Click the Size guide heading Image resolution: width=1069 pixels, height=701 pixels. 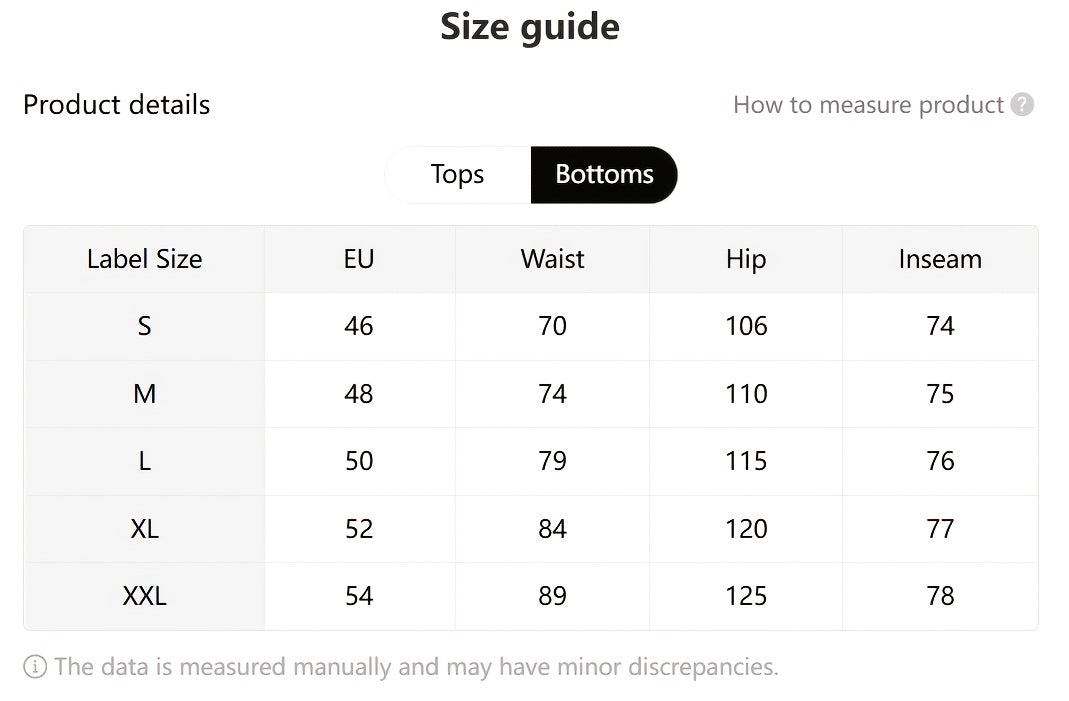tap(530, 27)
